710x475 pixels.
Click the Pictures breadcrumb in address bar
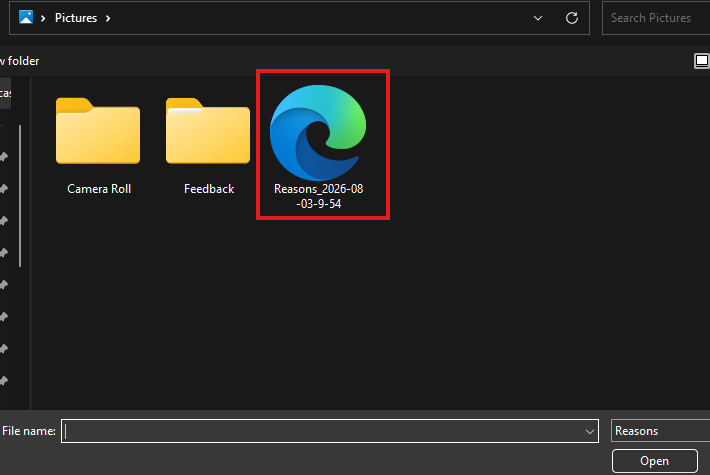76,18
